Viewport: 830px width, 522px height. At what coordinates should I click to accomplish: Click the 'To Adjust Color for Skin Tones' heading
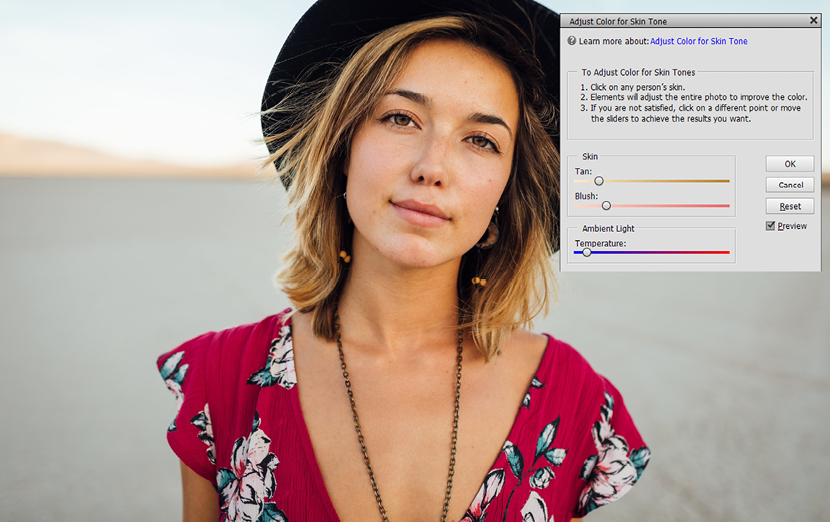click(638, 73)
